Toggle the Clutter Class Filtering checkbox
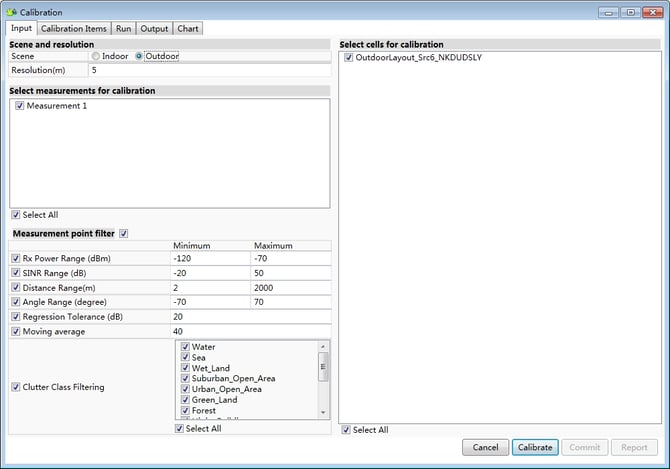 [x=15, y=387]
